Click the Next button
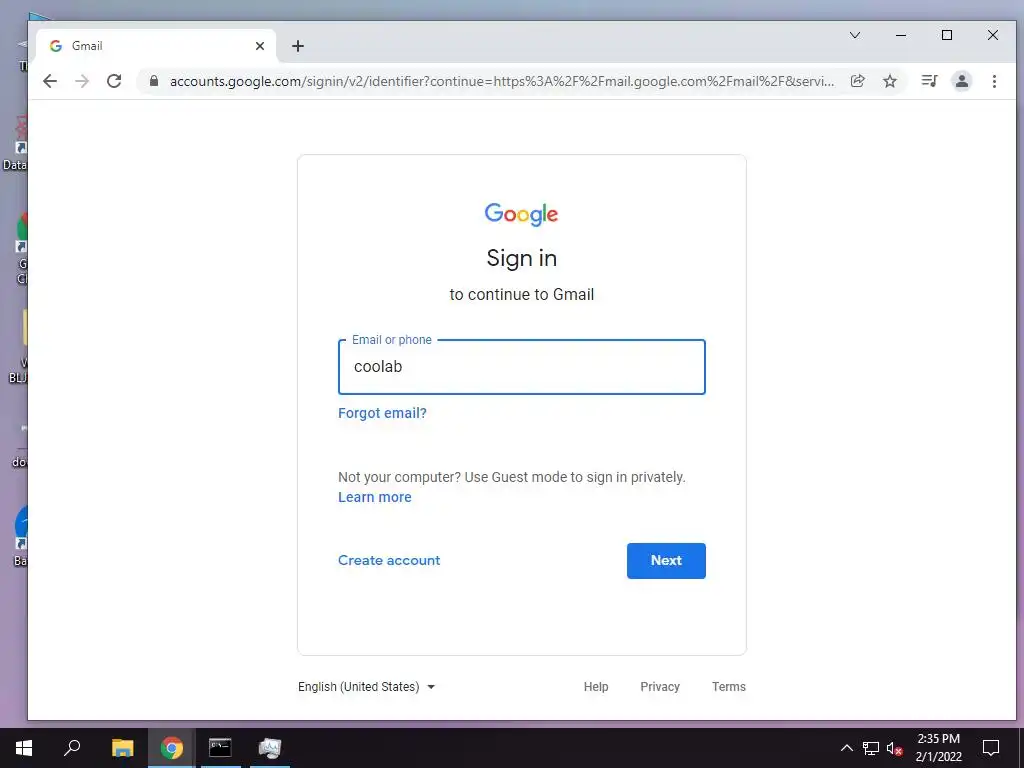Image resolution: width=1024 pixels, height=768 pixels. tap(666, 560)
